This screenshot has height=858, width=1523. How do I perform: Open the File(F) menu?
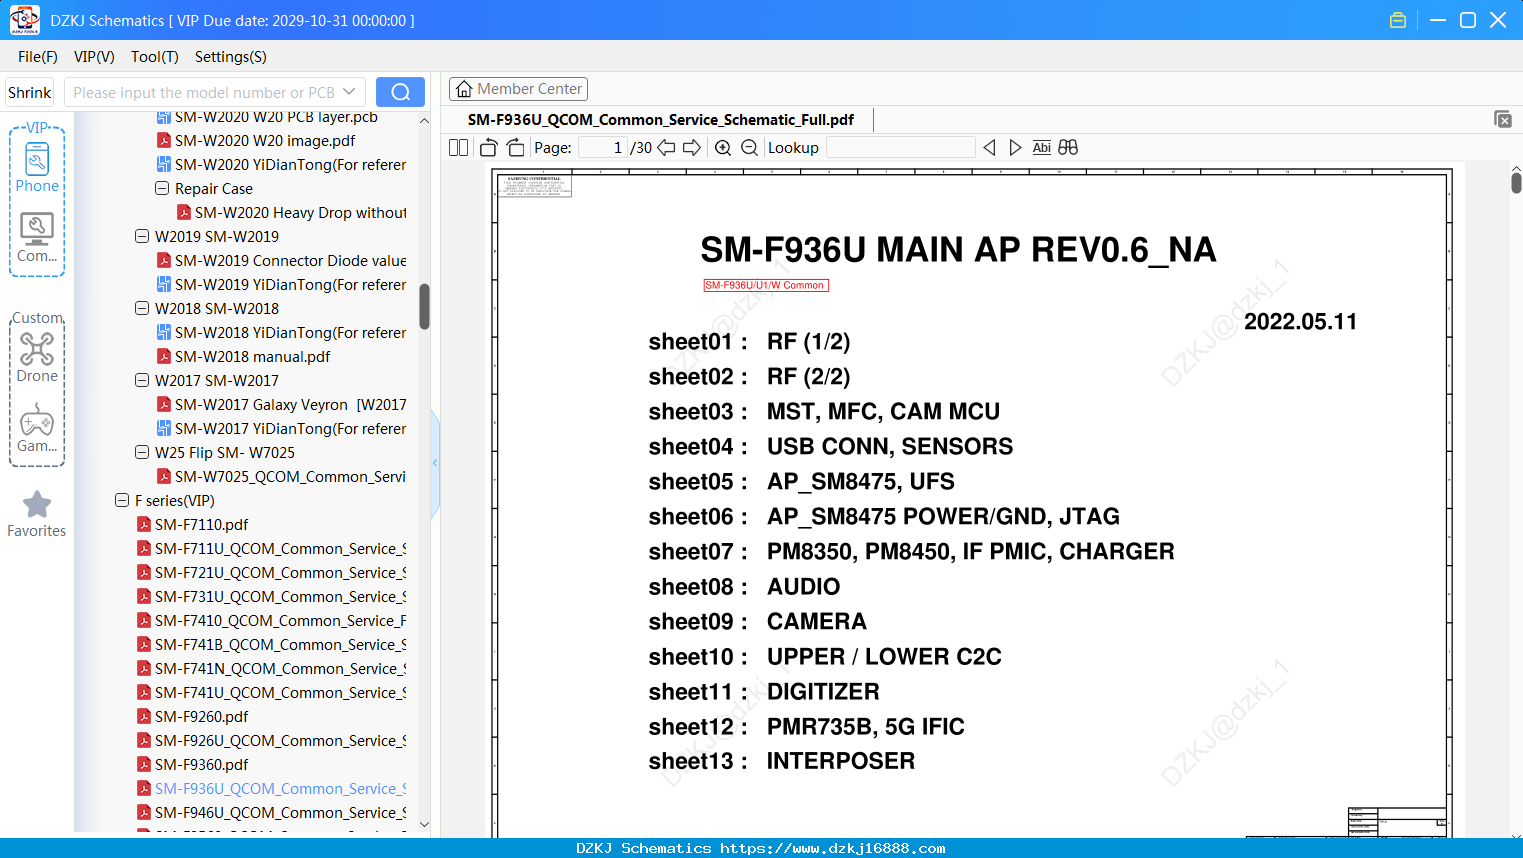point(38,57)
